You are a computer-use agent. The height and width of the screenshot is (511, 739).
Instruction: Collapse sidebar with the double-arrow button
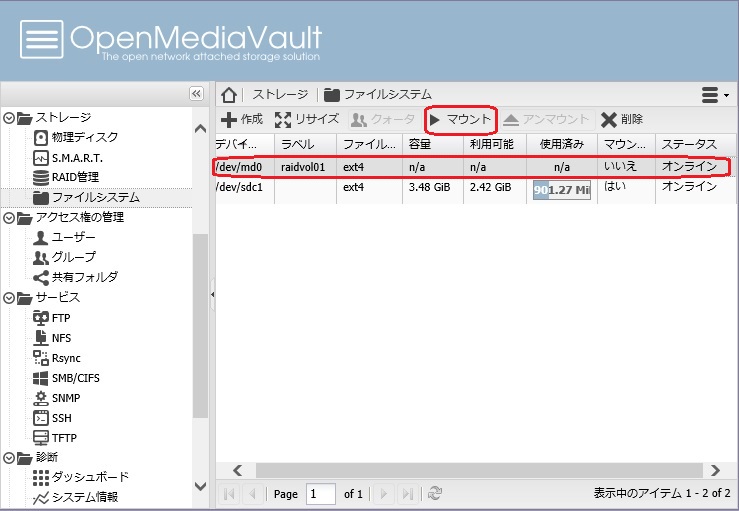click(x=197, y=93)
